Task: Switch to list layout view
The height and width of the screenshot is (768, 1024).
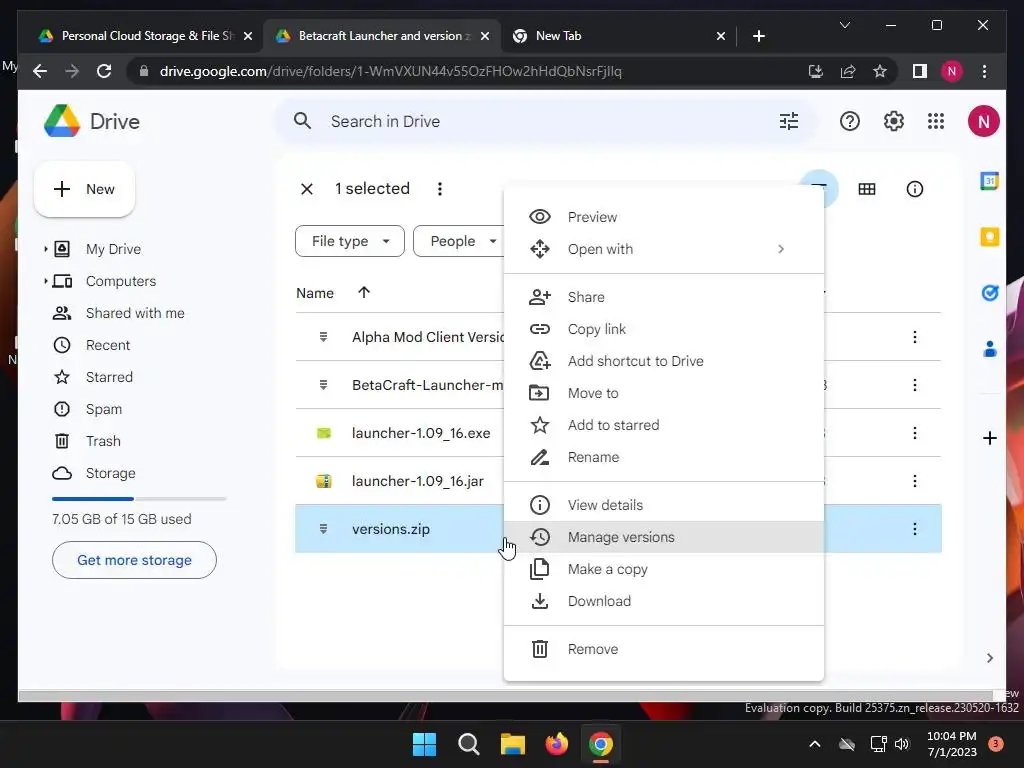Action: [819, 186]
